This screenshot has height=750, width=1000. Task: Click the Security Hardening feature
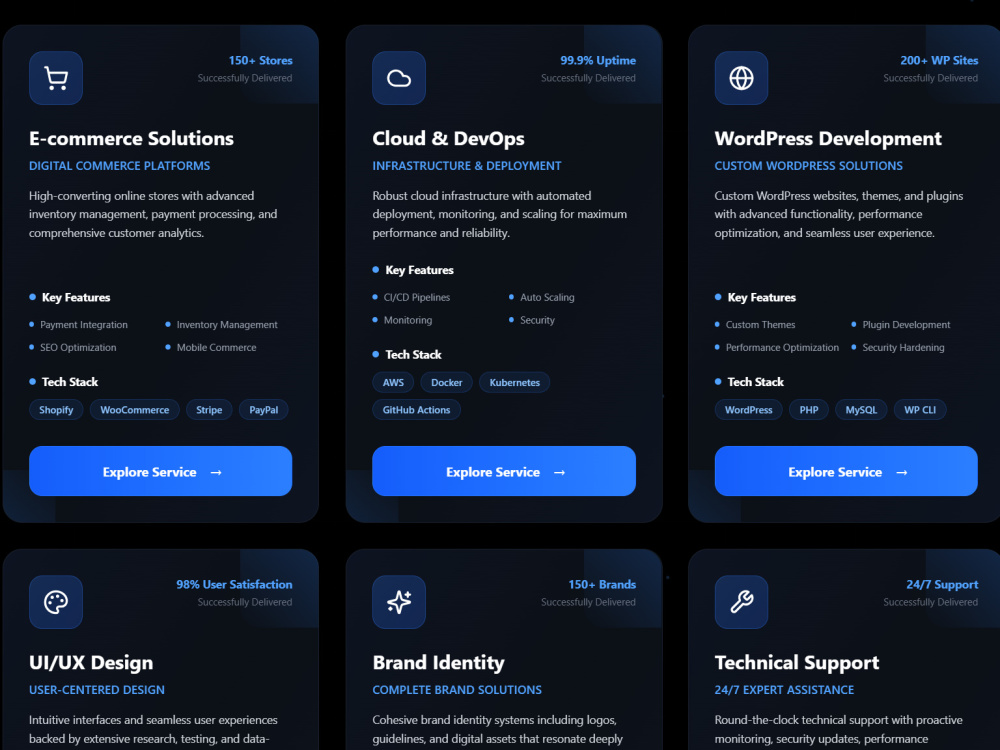pos(904,348)
